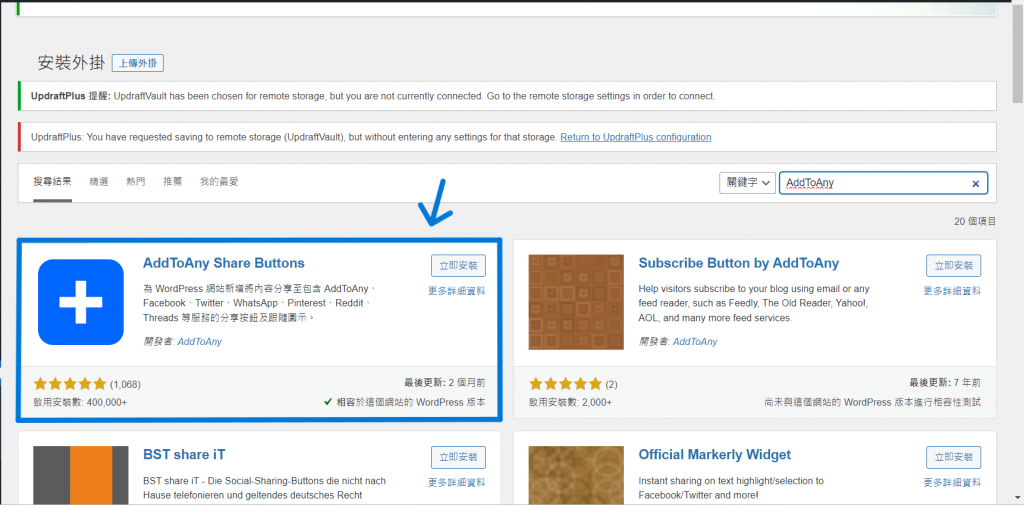The width and height of the screenshot is (1024, 505).
Task: Follow the Return to UpdraftPlus configuration link
Action: click(x=635, y=137)
